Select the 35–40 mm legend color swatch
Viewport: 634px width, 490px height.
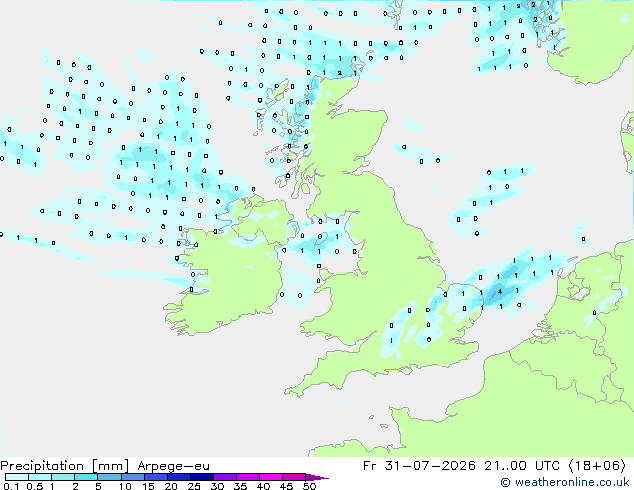pyautogui.click(x=248, y=477)
